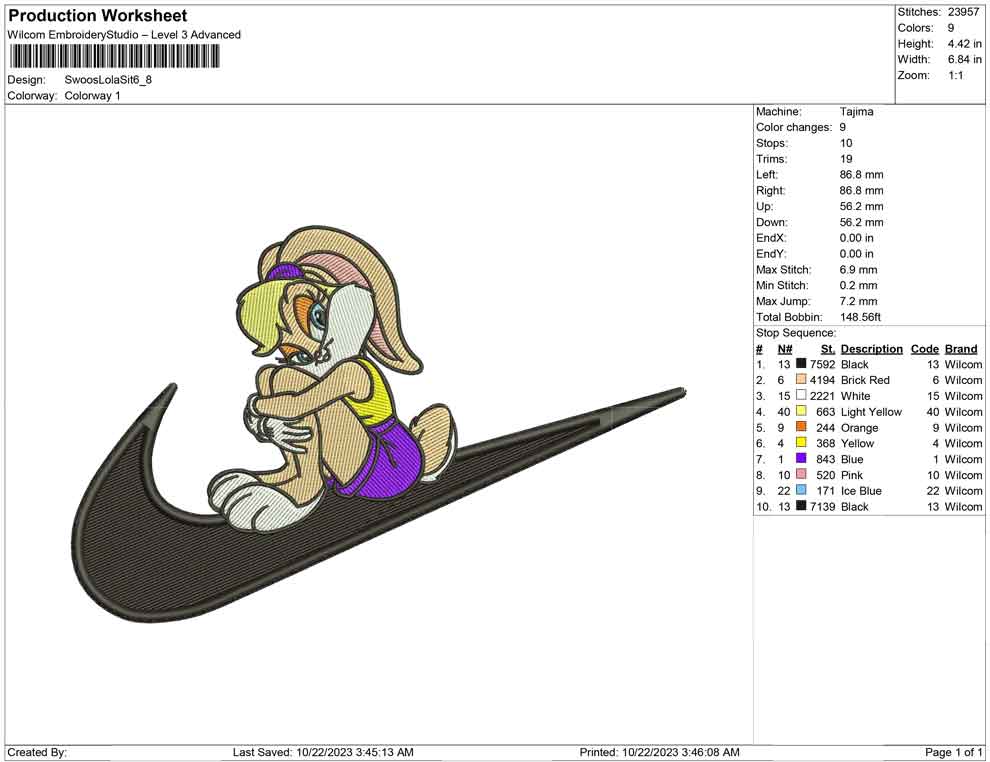Click the design name 'SwoosLolaSit6_8'
990x762 pixels.
pos(108,80)
